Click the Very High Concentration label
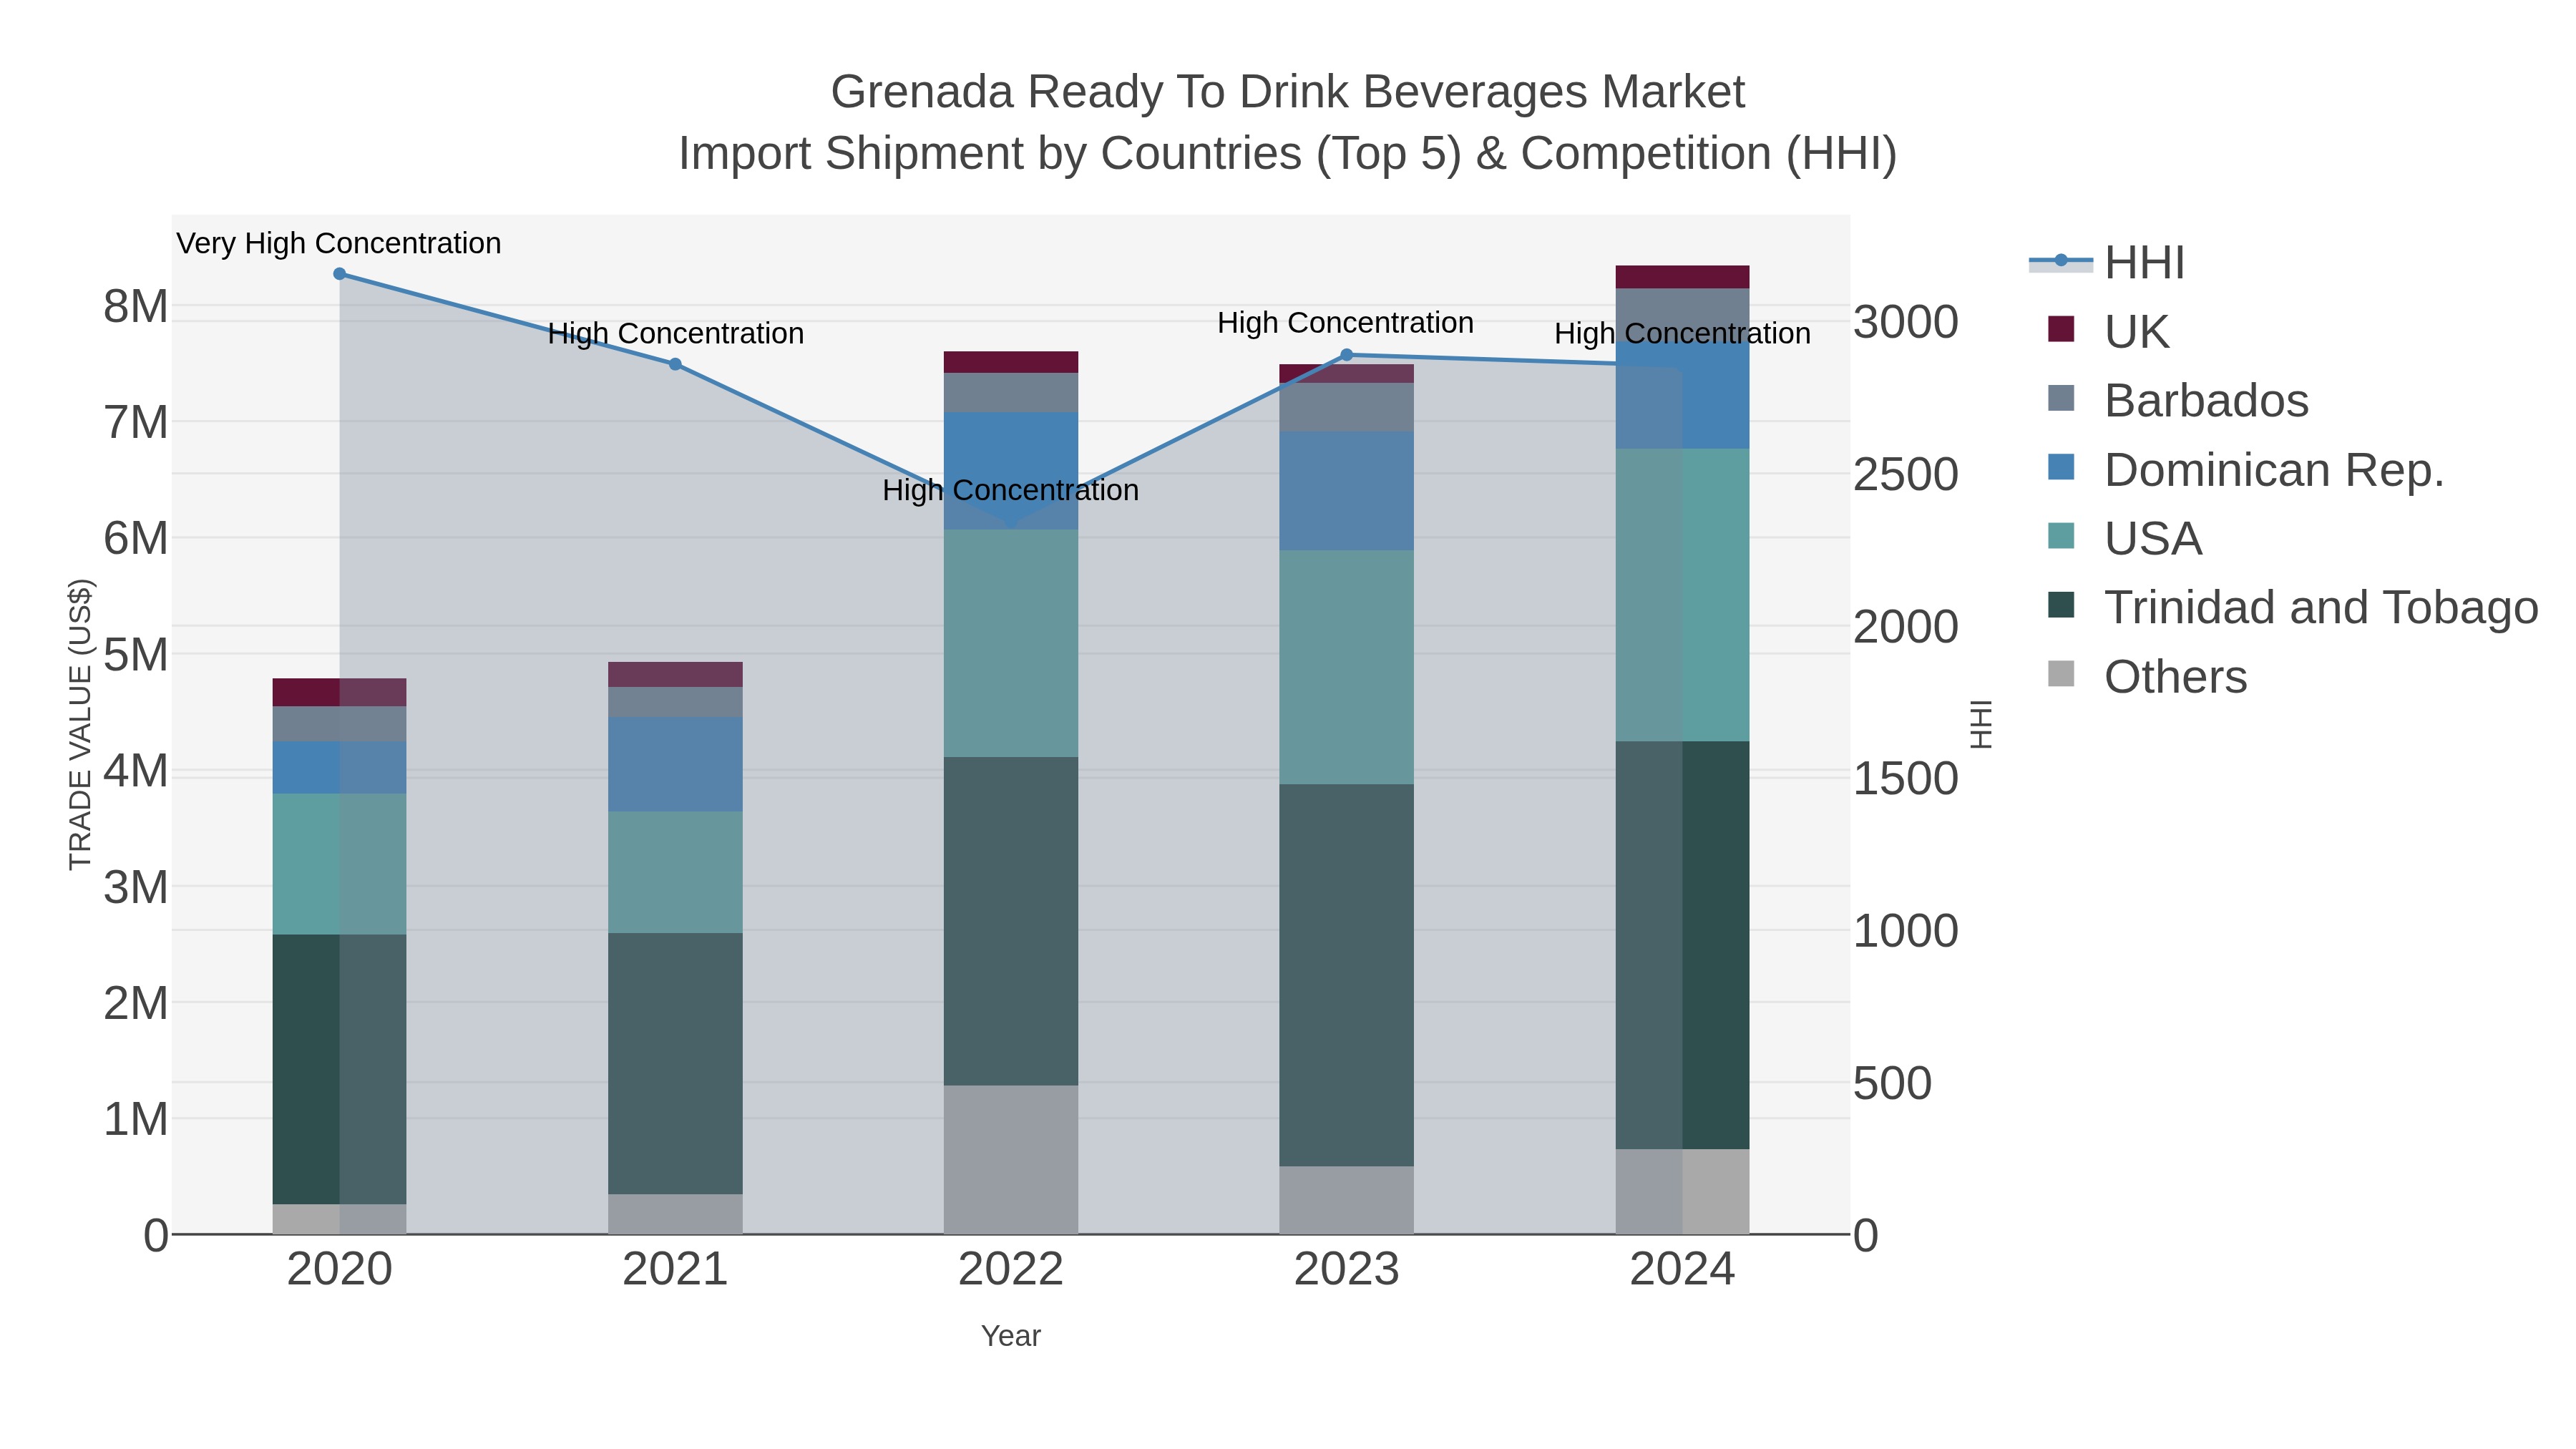Viewport: 2576px width, 1449px height. pos(339,243)
